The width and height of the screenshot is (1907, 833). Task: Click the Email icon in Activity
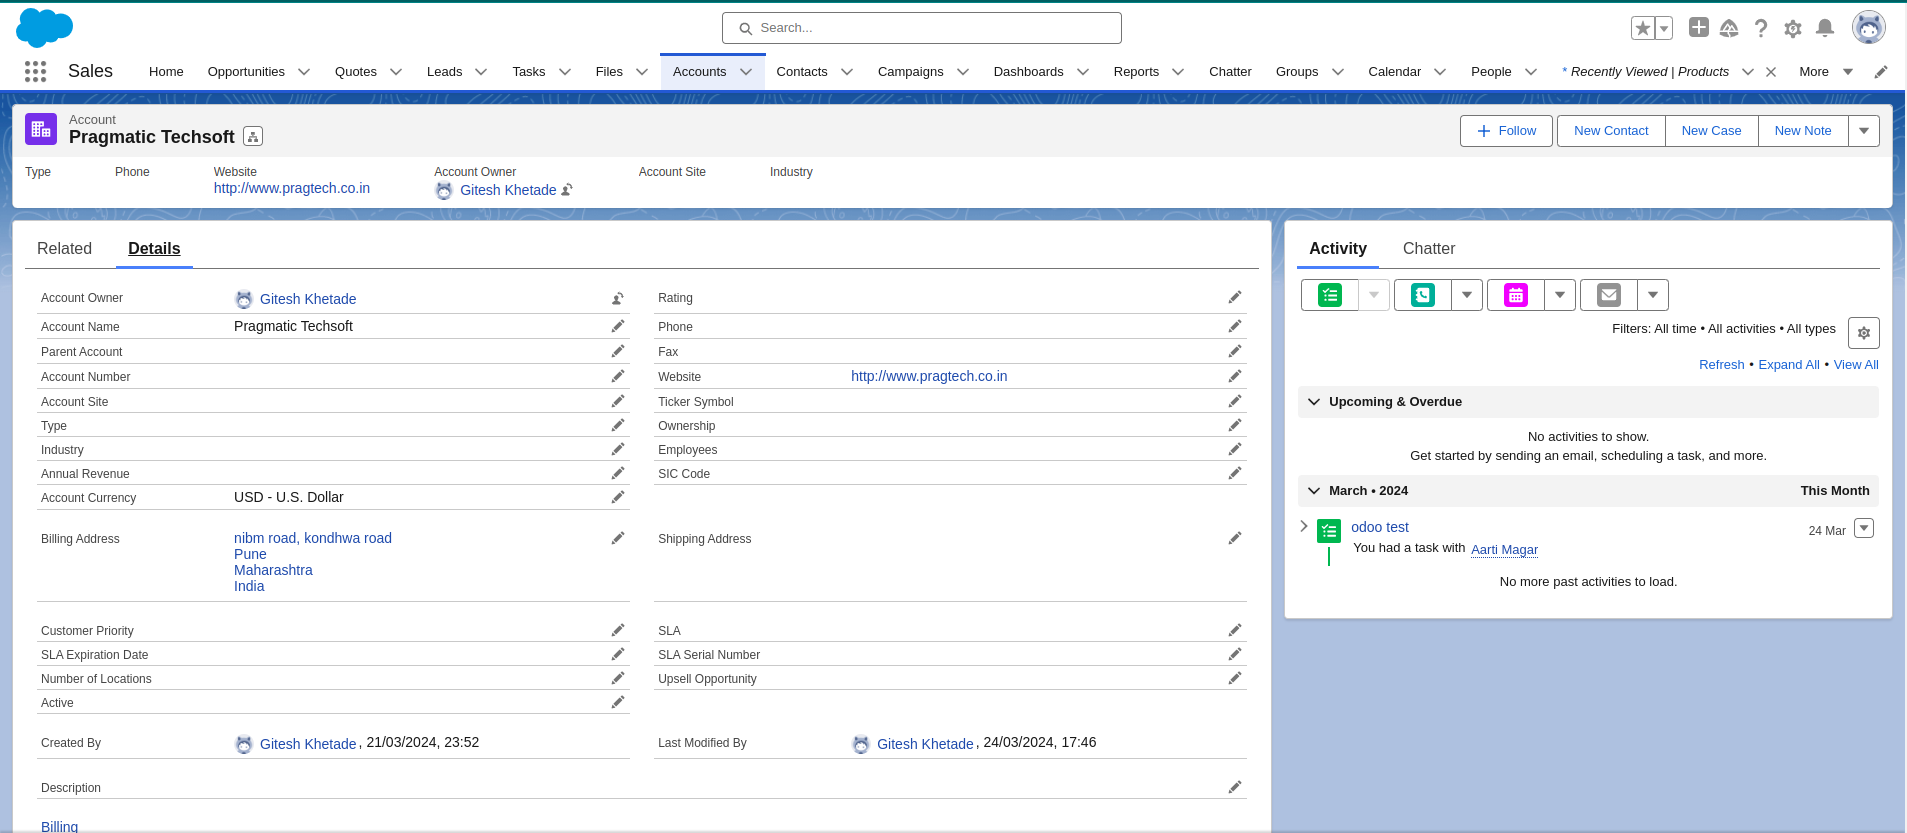1609,295
